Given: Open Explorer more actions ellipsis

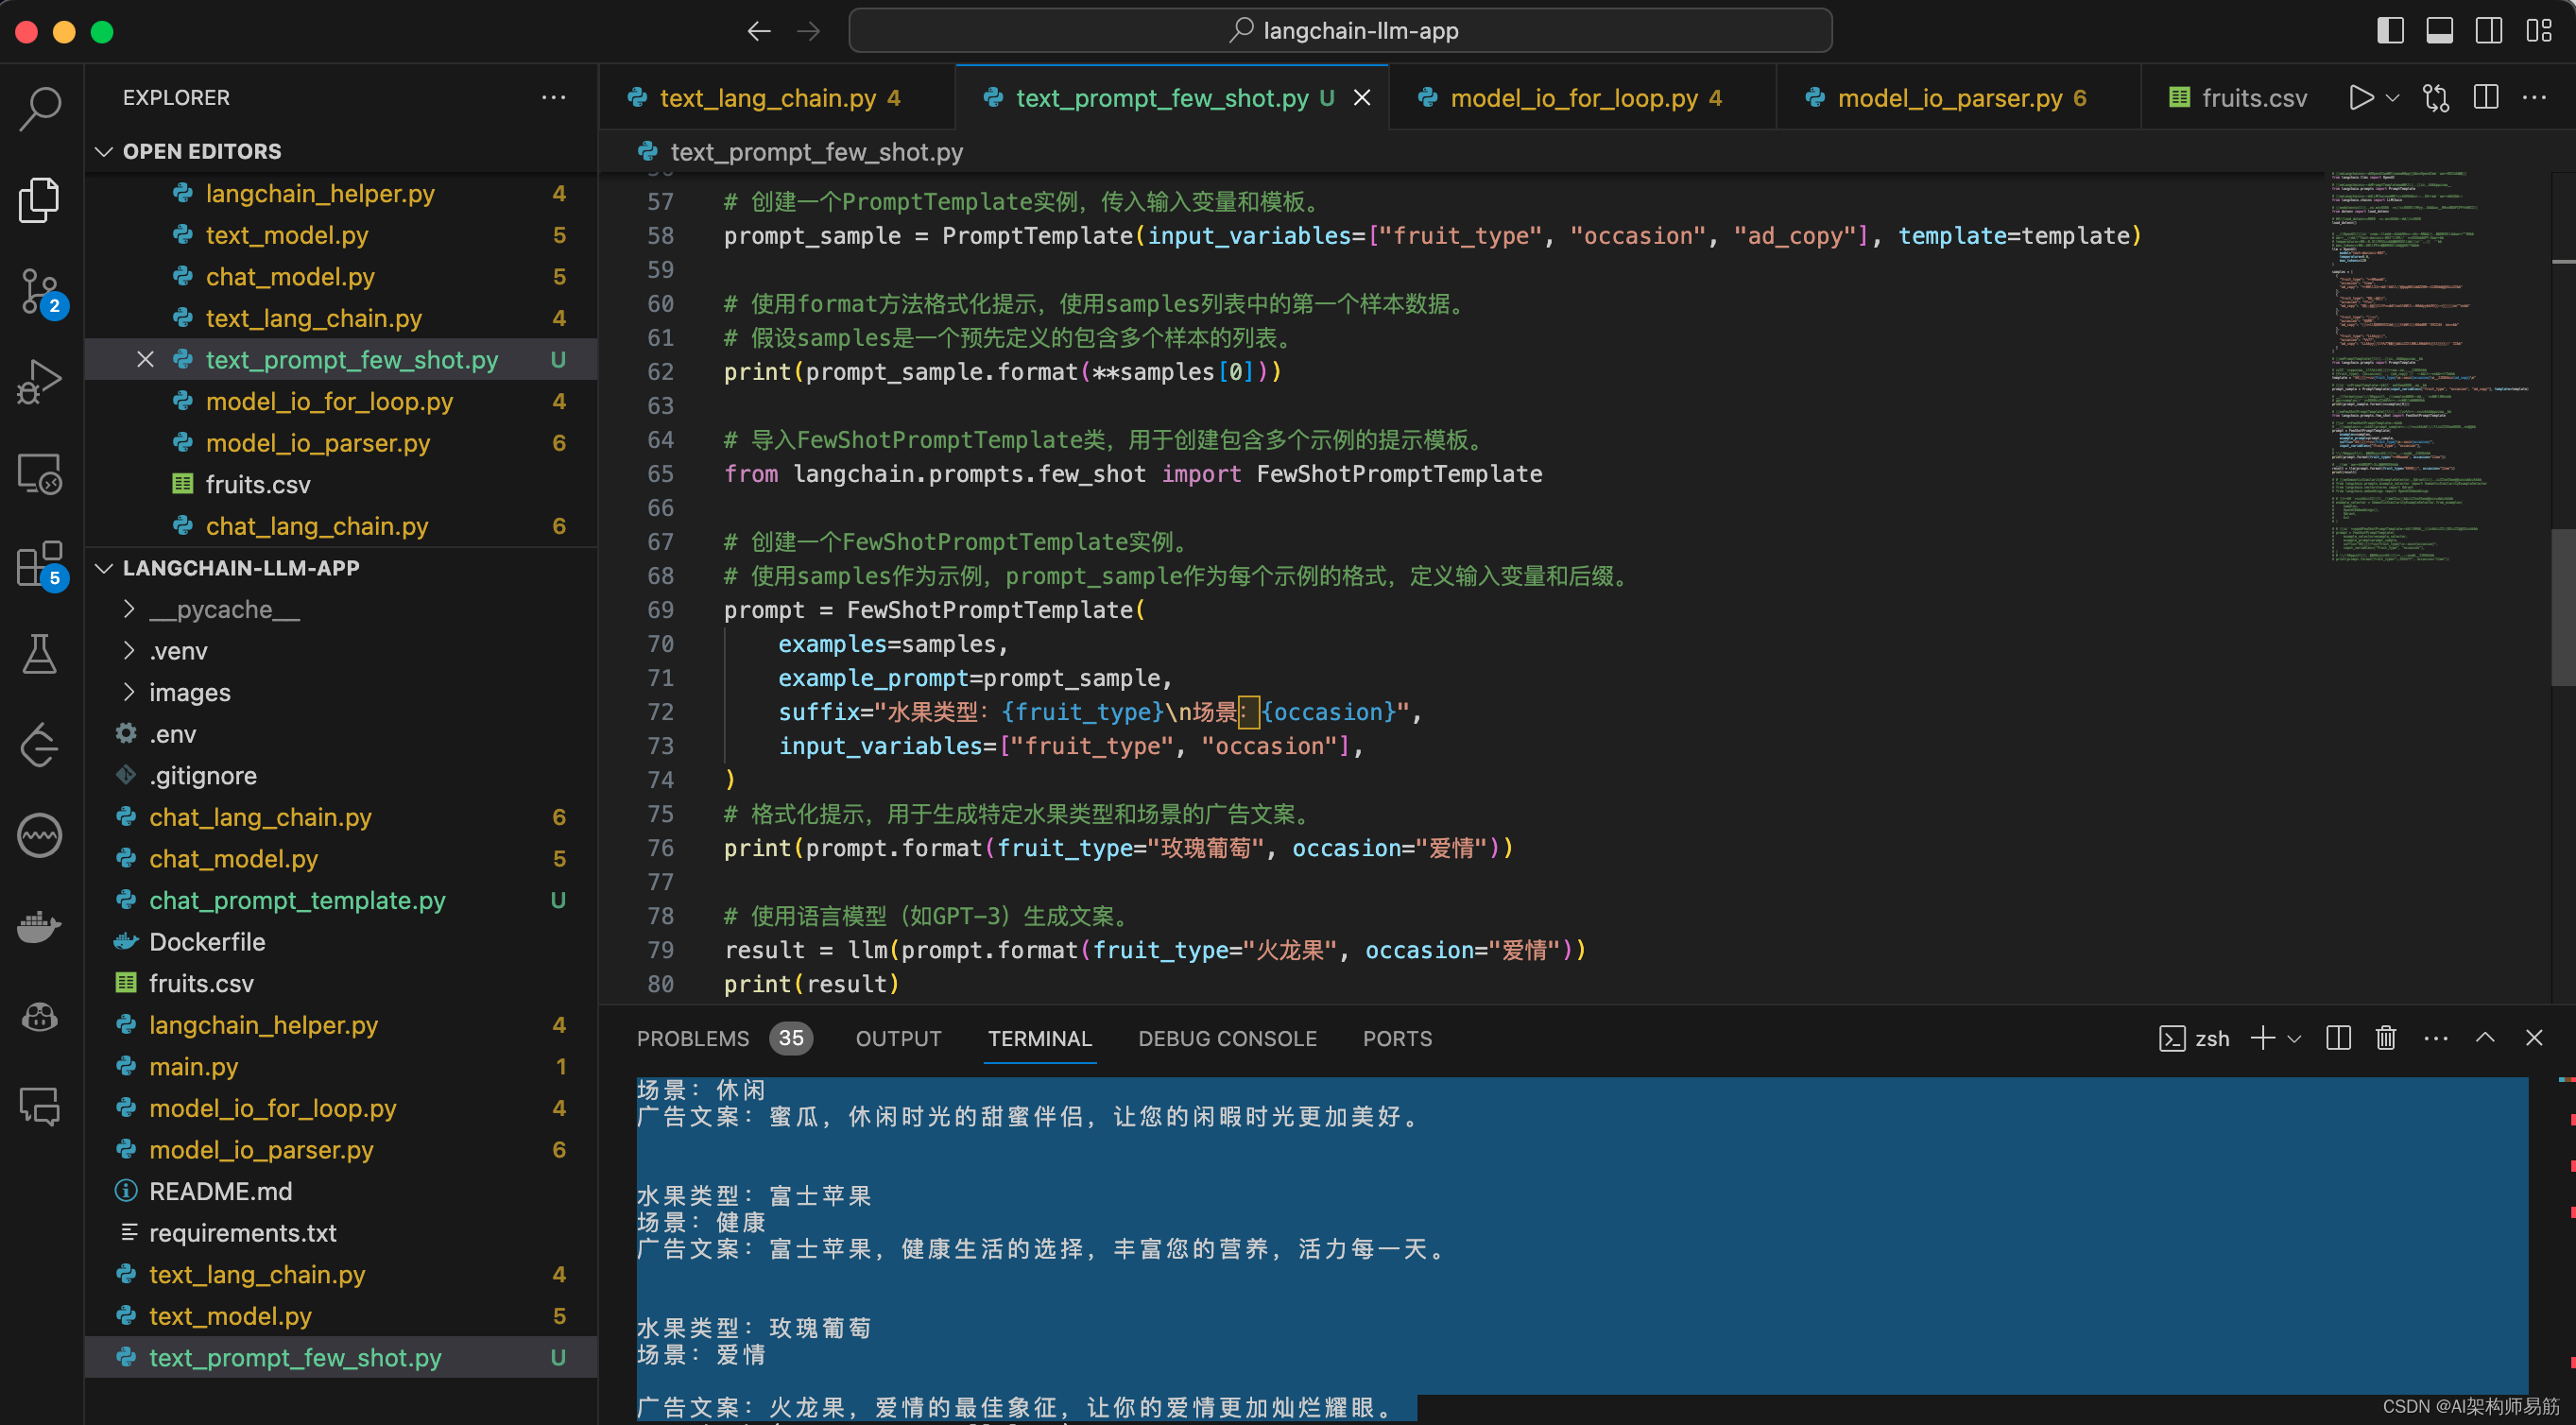Looking at the screenshot, I should coord(553,97).
